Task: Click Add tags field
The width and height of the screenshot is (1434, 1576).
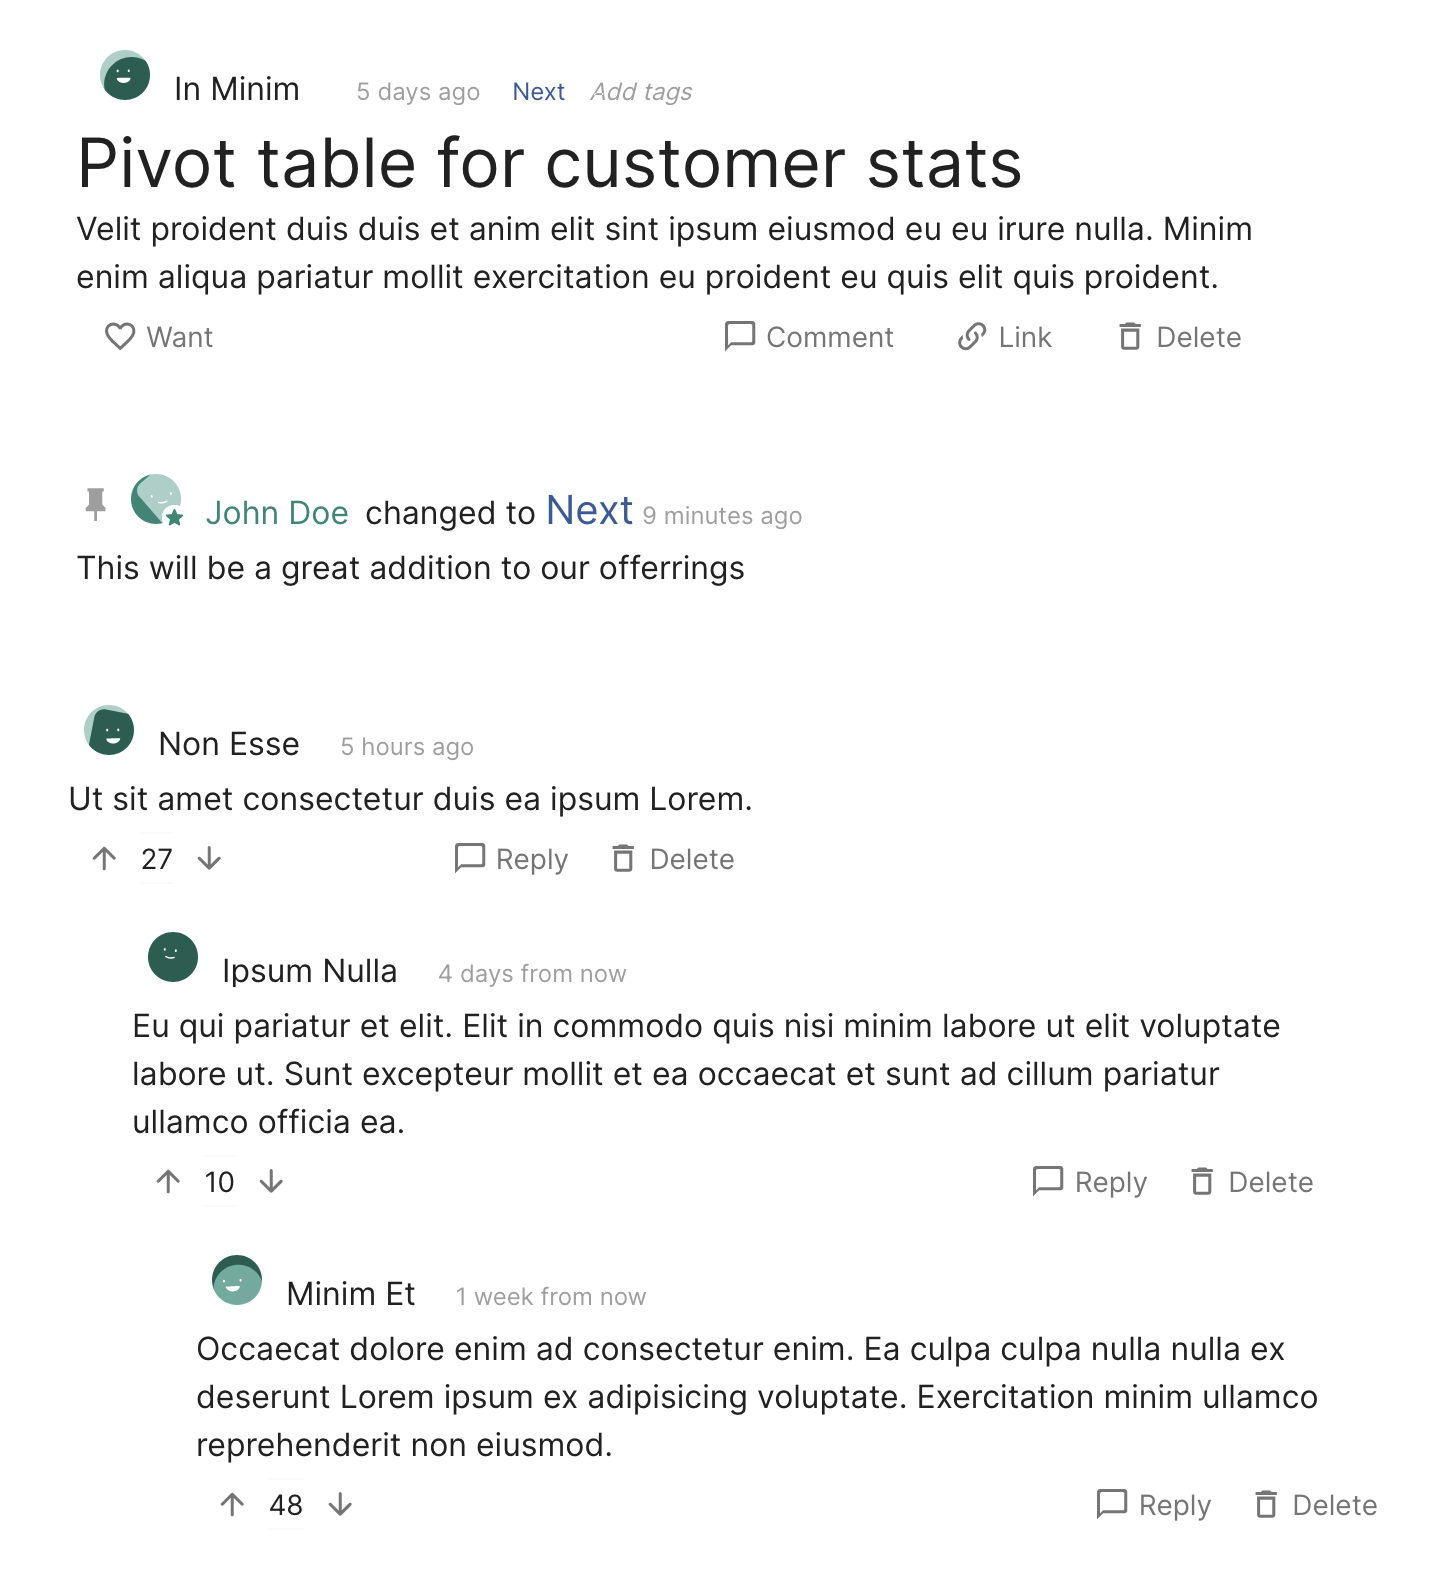Action: pyautogui.click(x=641, y=92)
